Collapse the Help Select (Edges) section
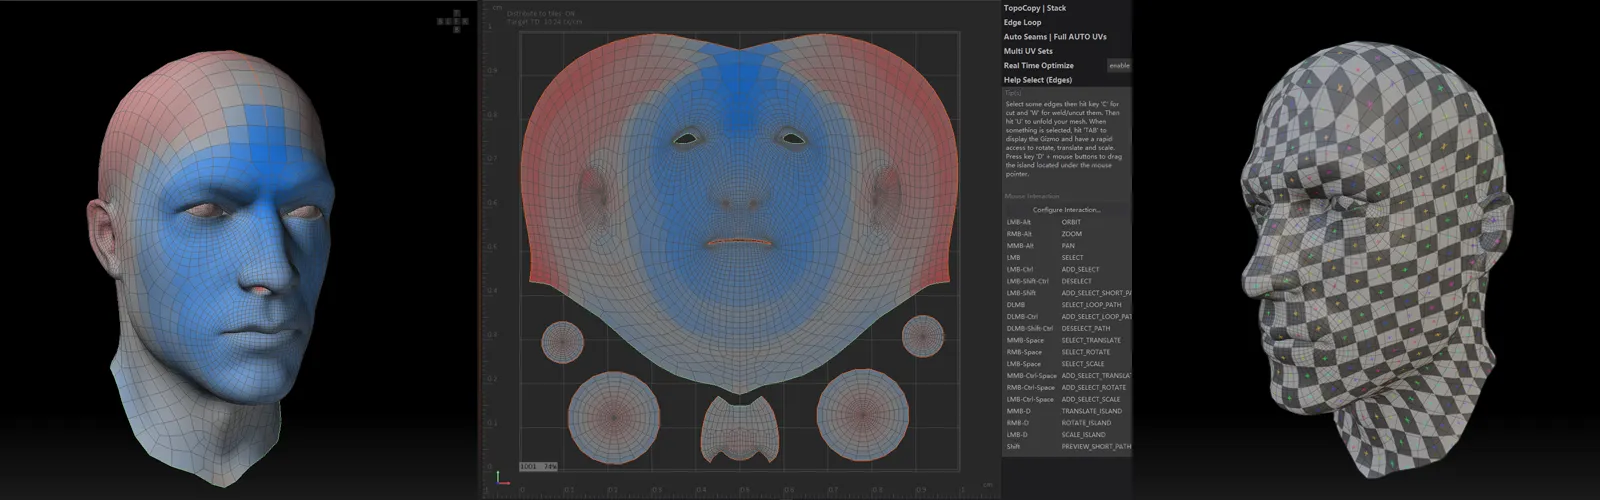This screenshot has width=1600, height=500. pos(1037,80)
